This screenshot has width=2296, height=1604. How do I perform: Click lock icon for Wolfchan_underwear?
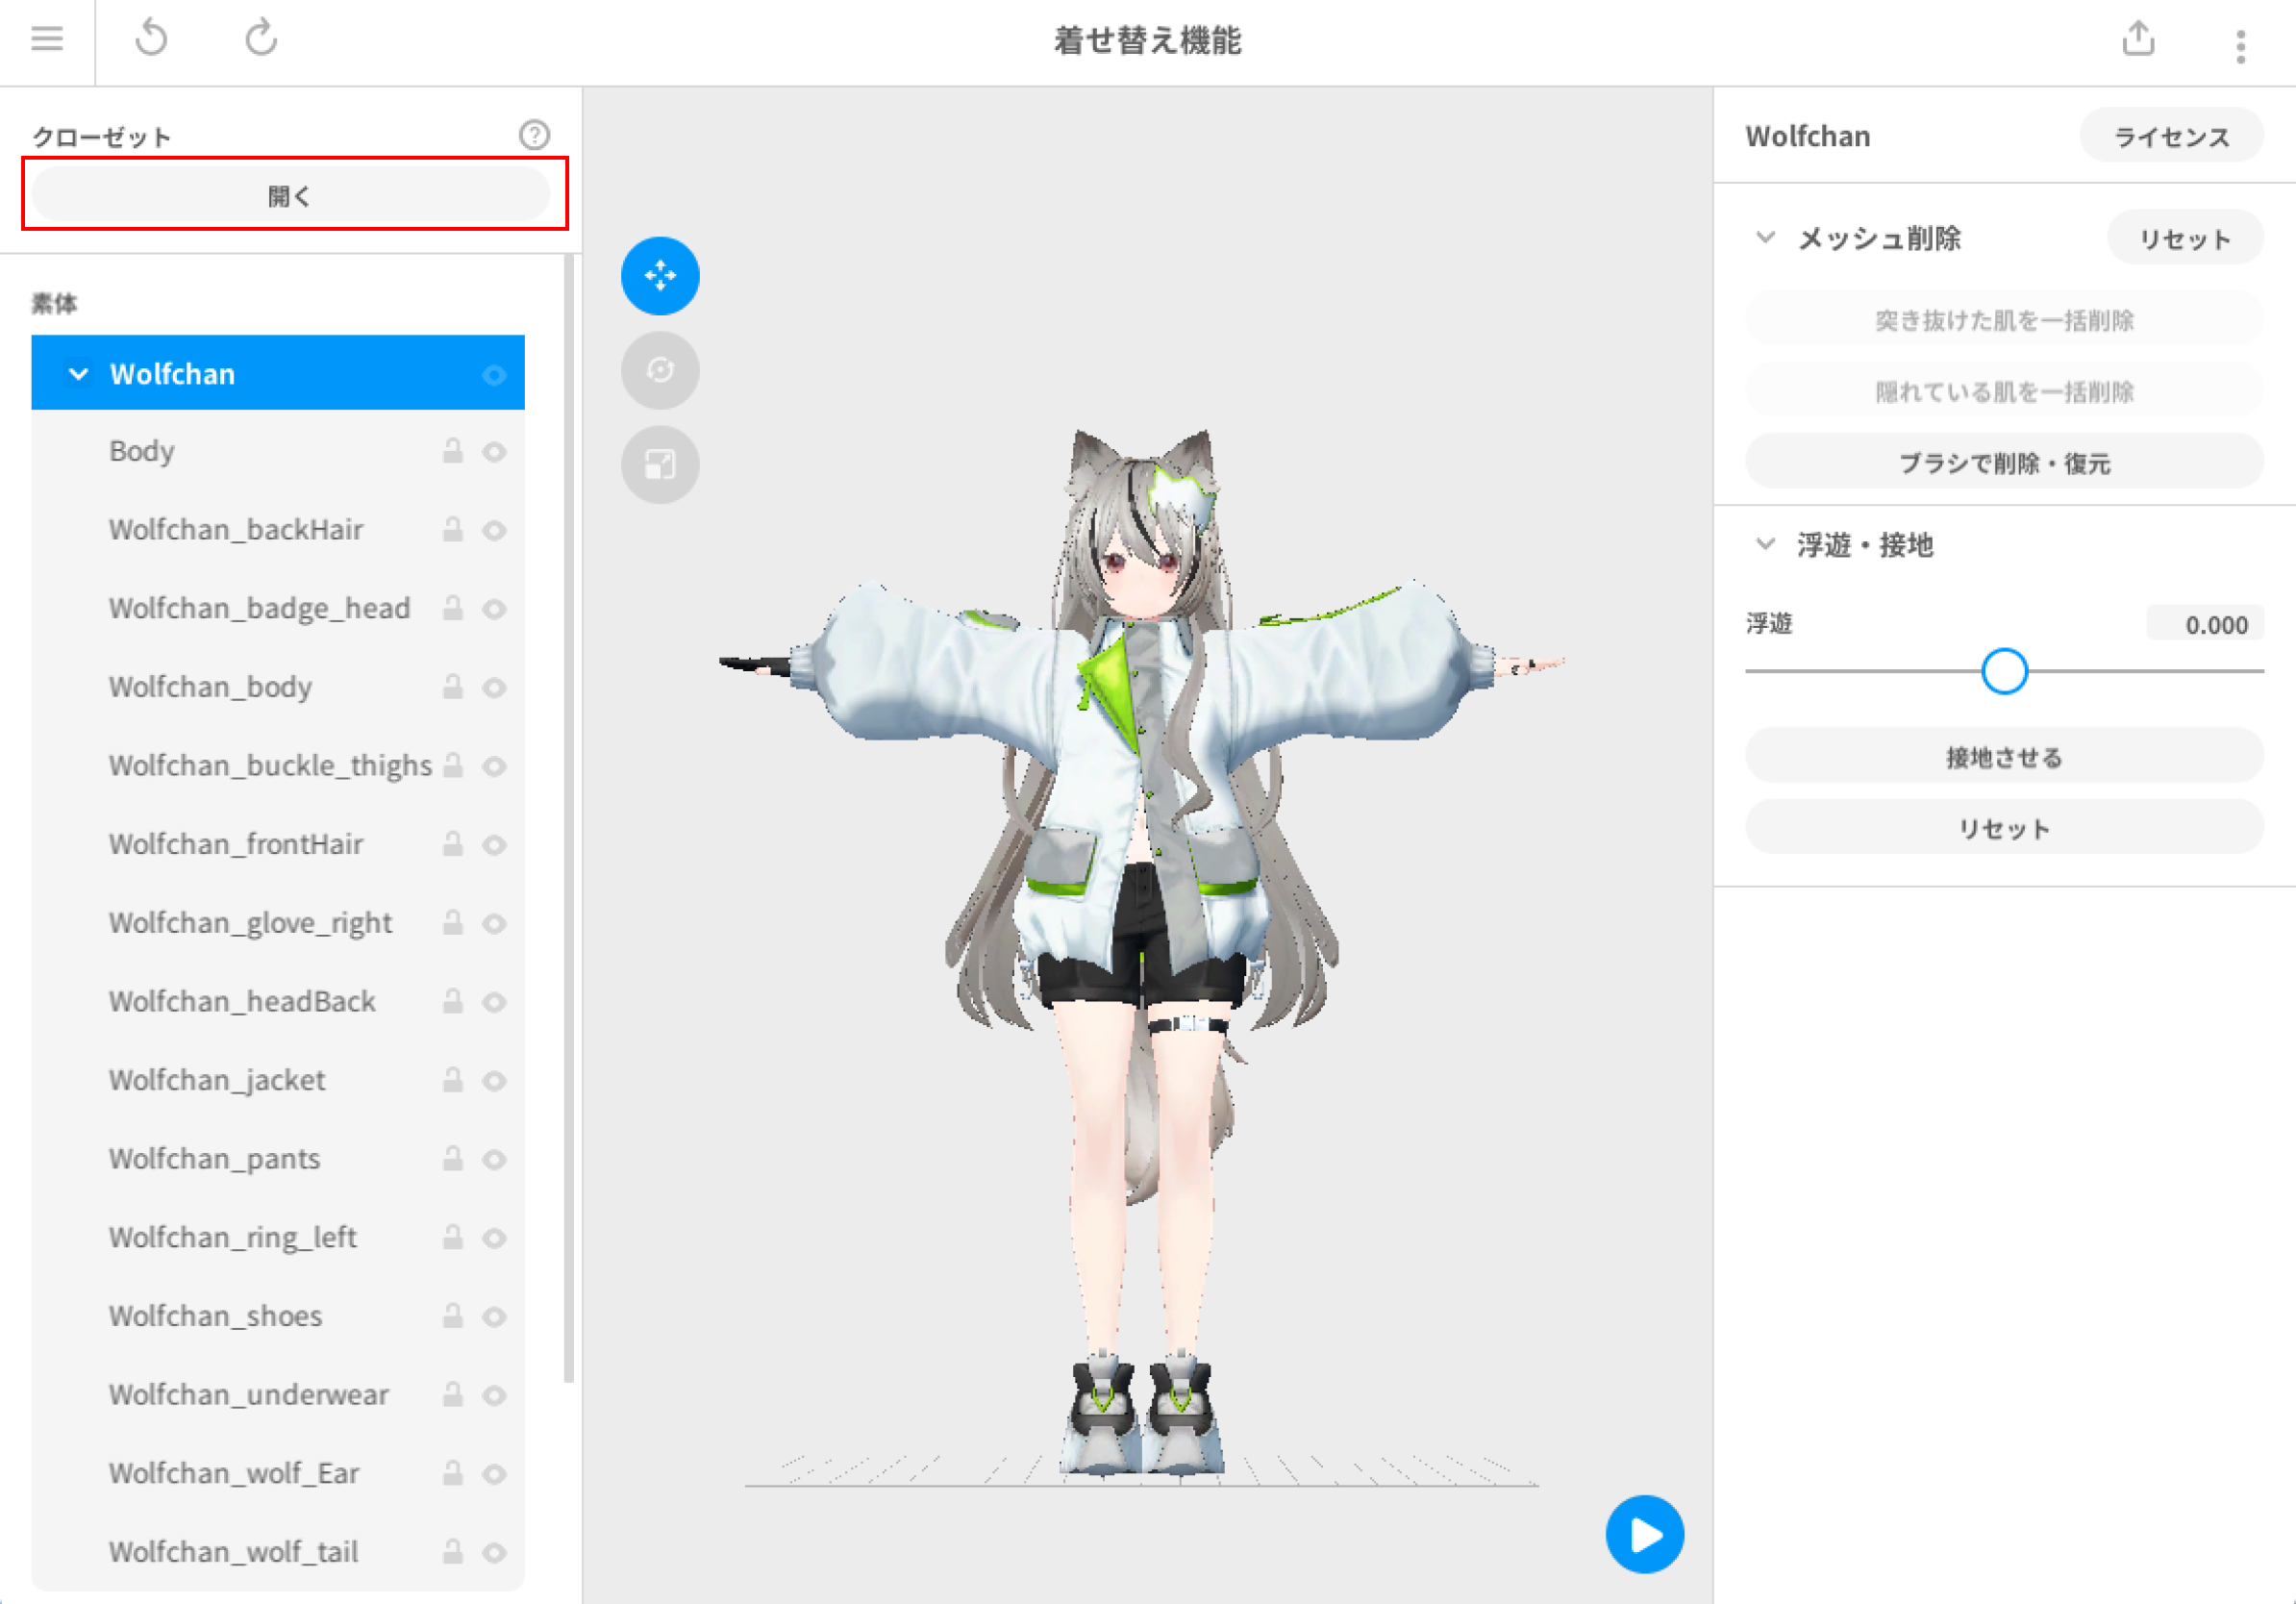(453, 1394)
